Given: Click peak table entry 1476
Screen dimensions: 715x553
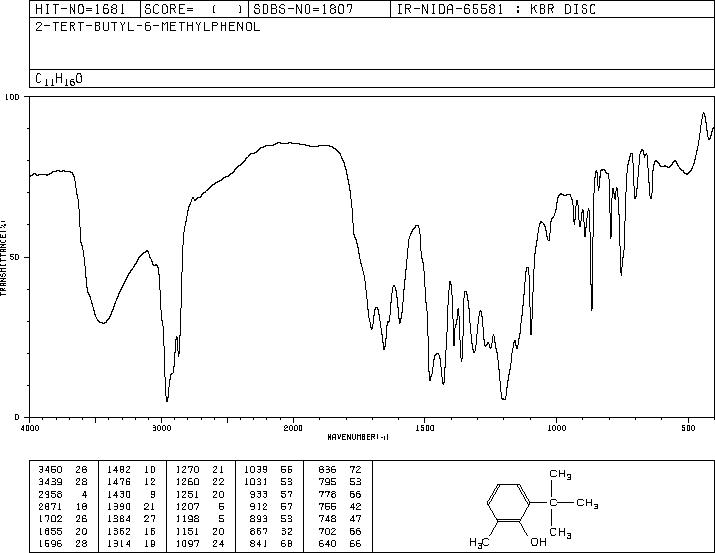Looking at the screenshot, I should tap(119, 482).
